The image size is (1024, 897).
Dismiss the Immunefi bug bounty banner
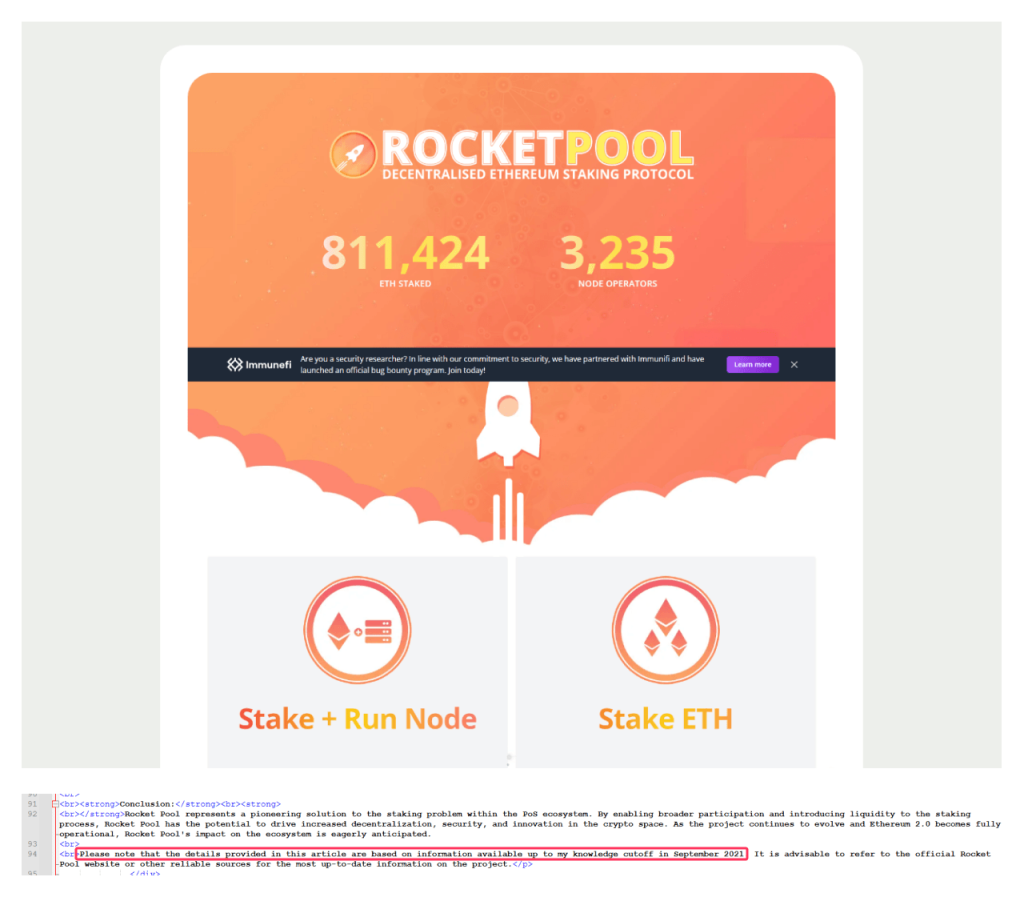794,365
